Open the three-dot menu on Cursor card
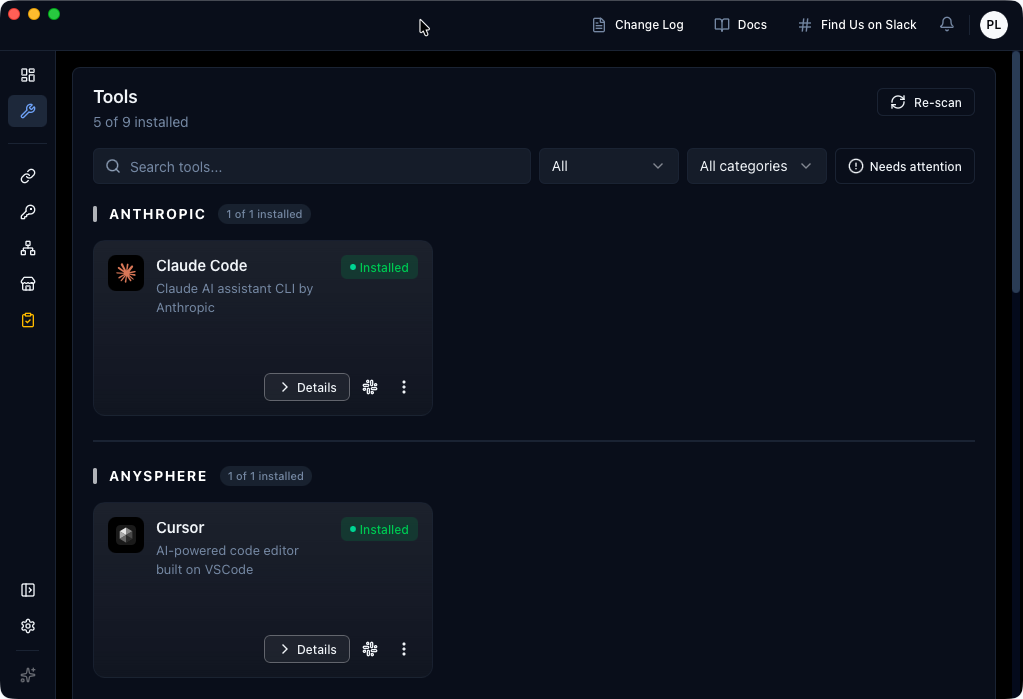 (404, 649)
